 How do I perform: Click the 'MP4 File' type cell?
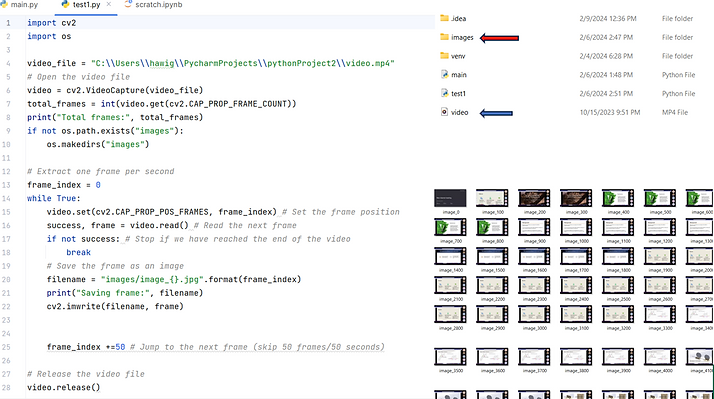pos(675,112)
